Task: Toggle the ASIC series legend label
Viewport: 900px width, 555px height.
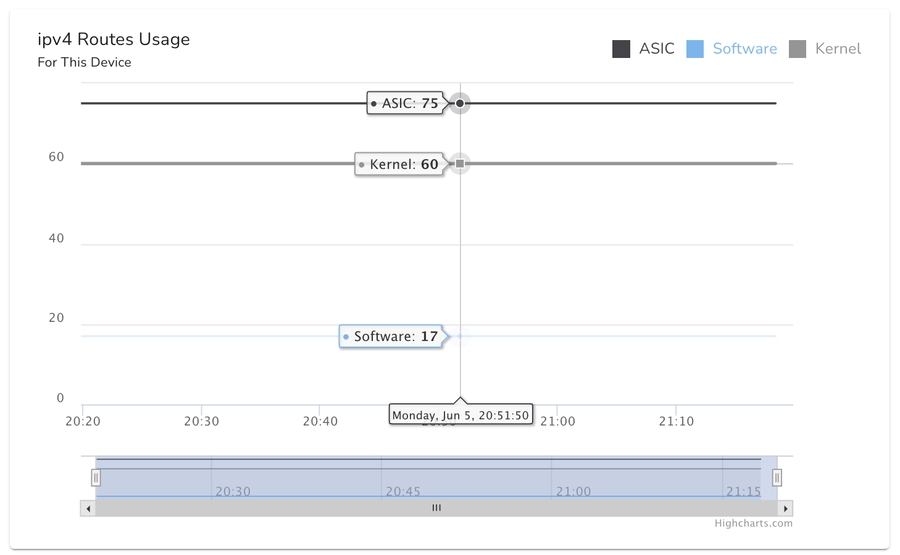Action: [x=657, y=49]
